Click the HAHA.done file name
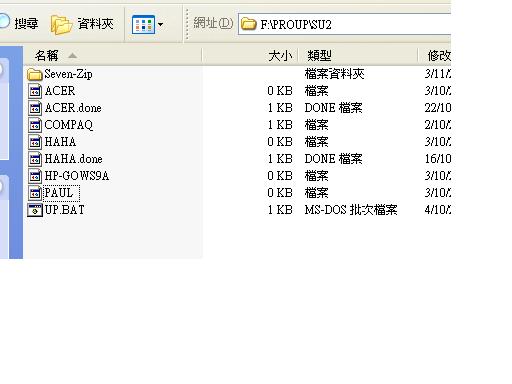Screen dimensions: 512x384 [x=73, y=159]
